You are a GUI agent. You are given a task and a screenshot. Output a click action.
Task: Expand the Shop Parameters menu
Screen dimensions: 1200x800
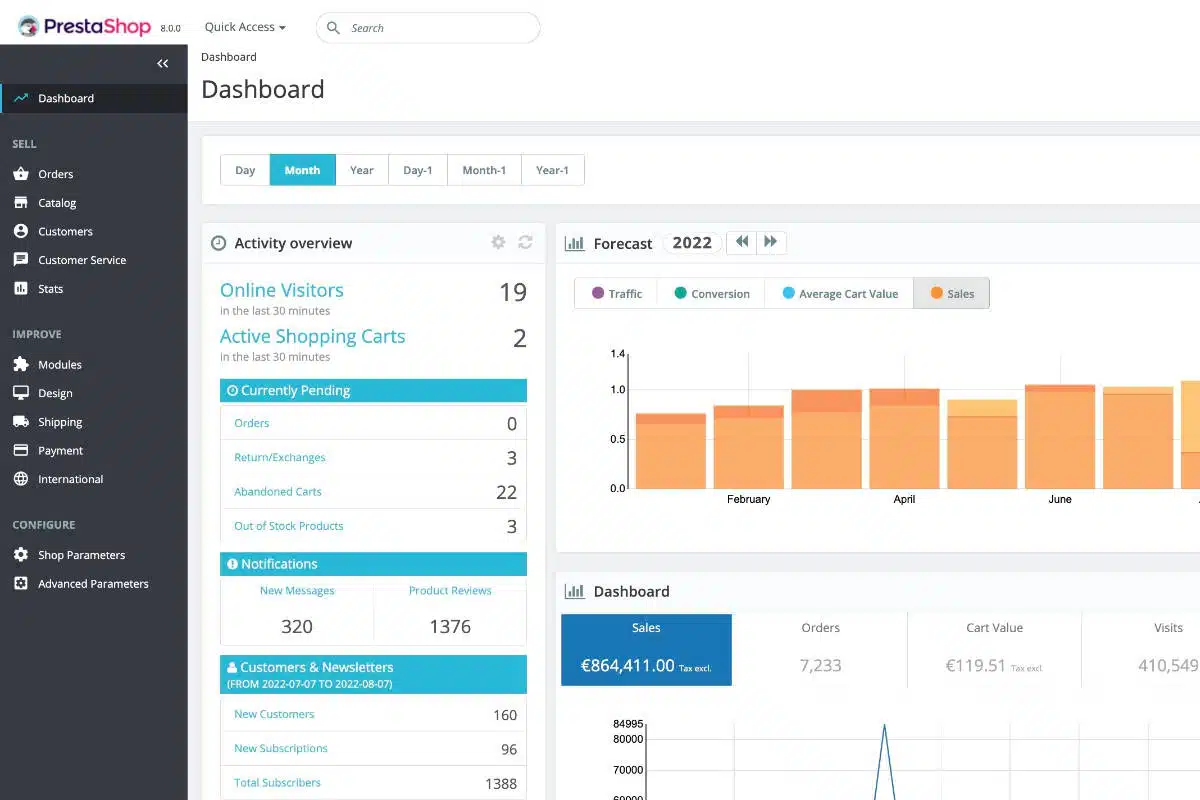pos(81,555)
